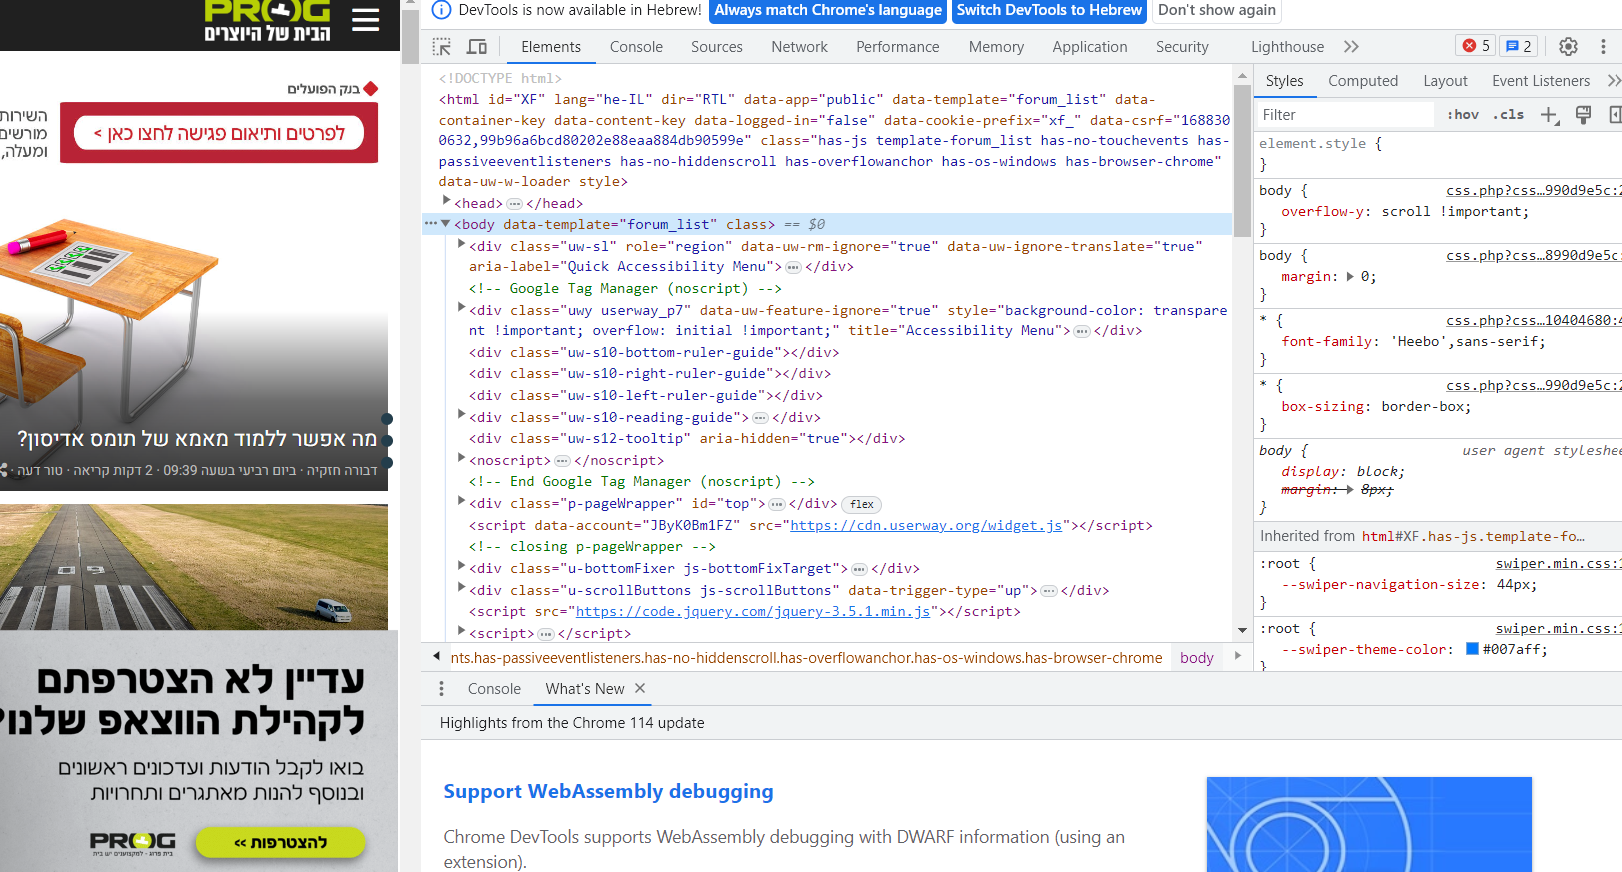The height and width of the screenshot is (872, 1622).
Task: Open the Application tab
Action: 1090,47
